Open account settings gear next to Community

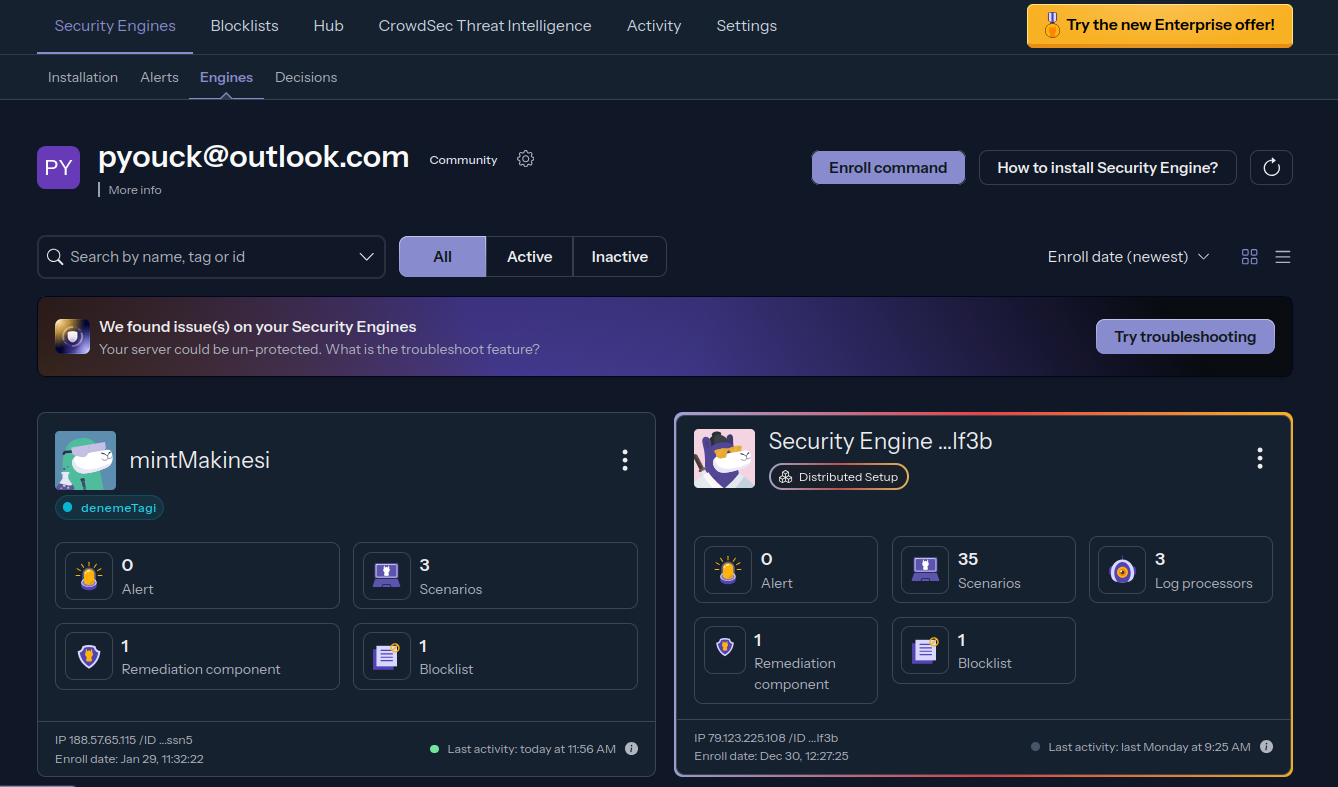(525, 159)
